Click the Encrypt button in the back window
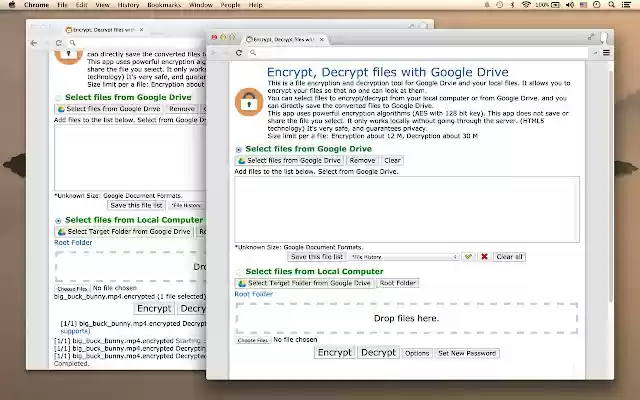 tap(154, 309)
